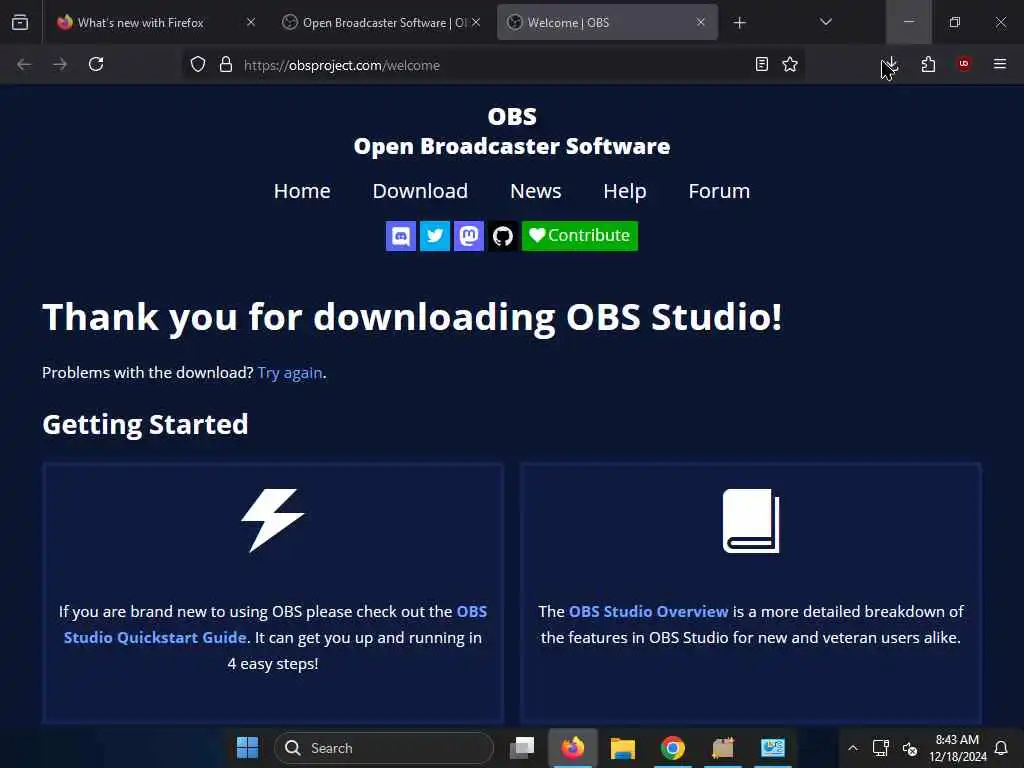Open Firefox application hamburger menu
This screenshot has width=1024, height=768.
[x=1000, y=64]
